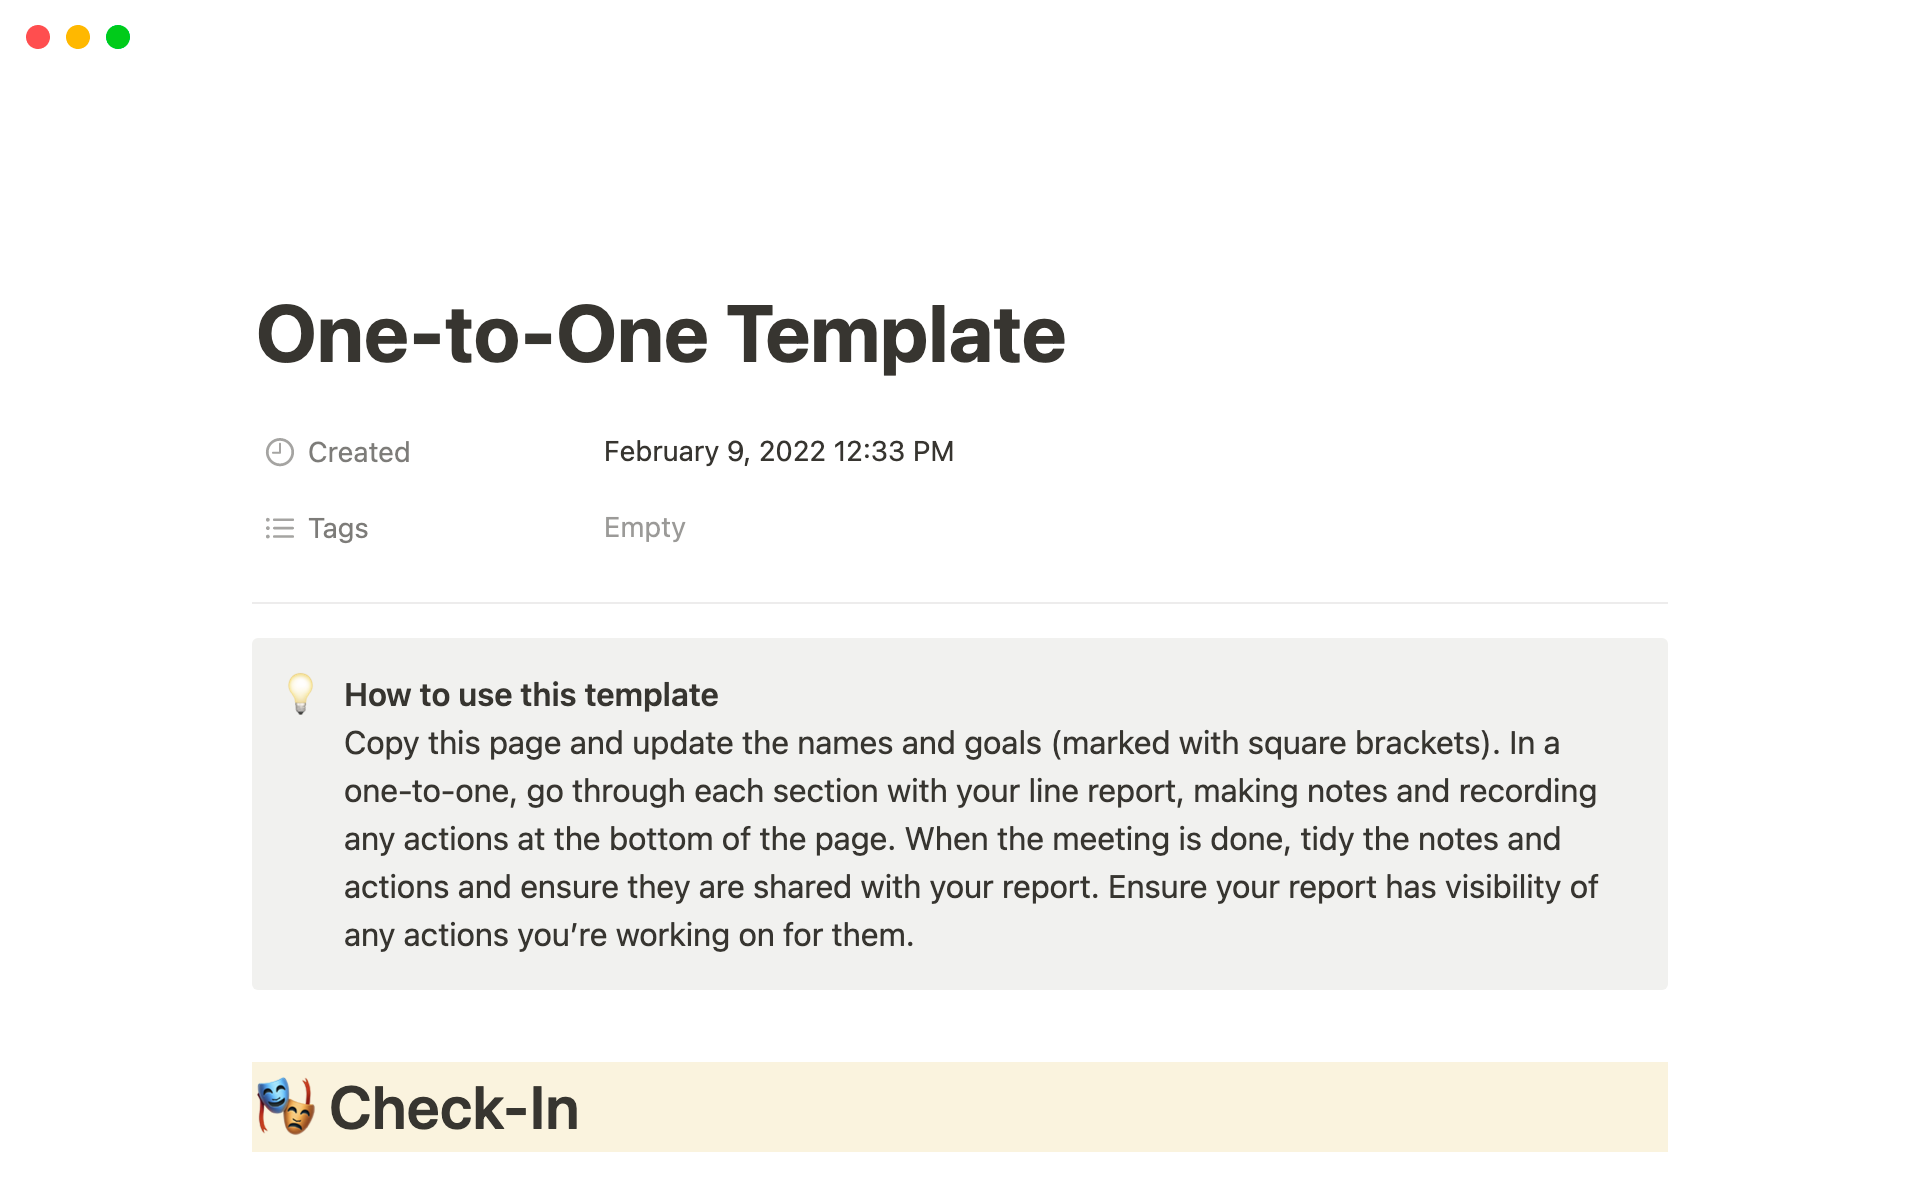
Task: Open the Created property label
Action: [359, 452]
